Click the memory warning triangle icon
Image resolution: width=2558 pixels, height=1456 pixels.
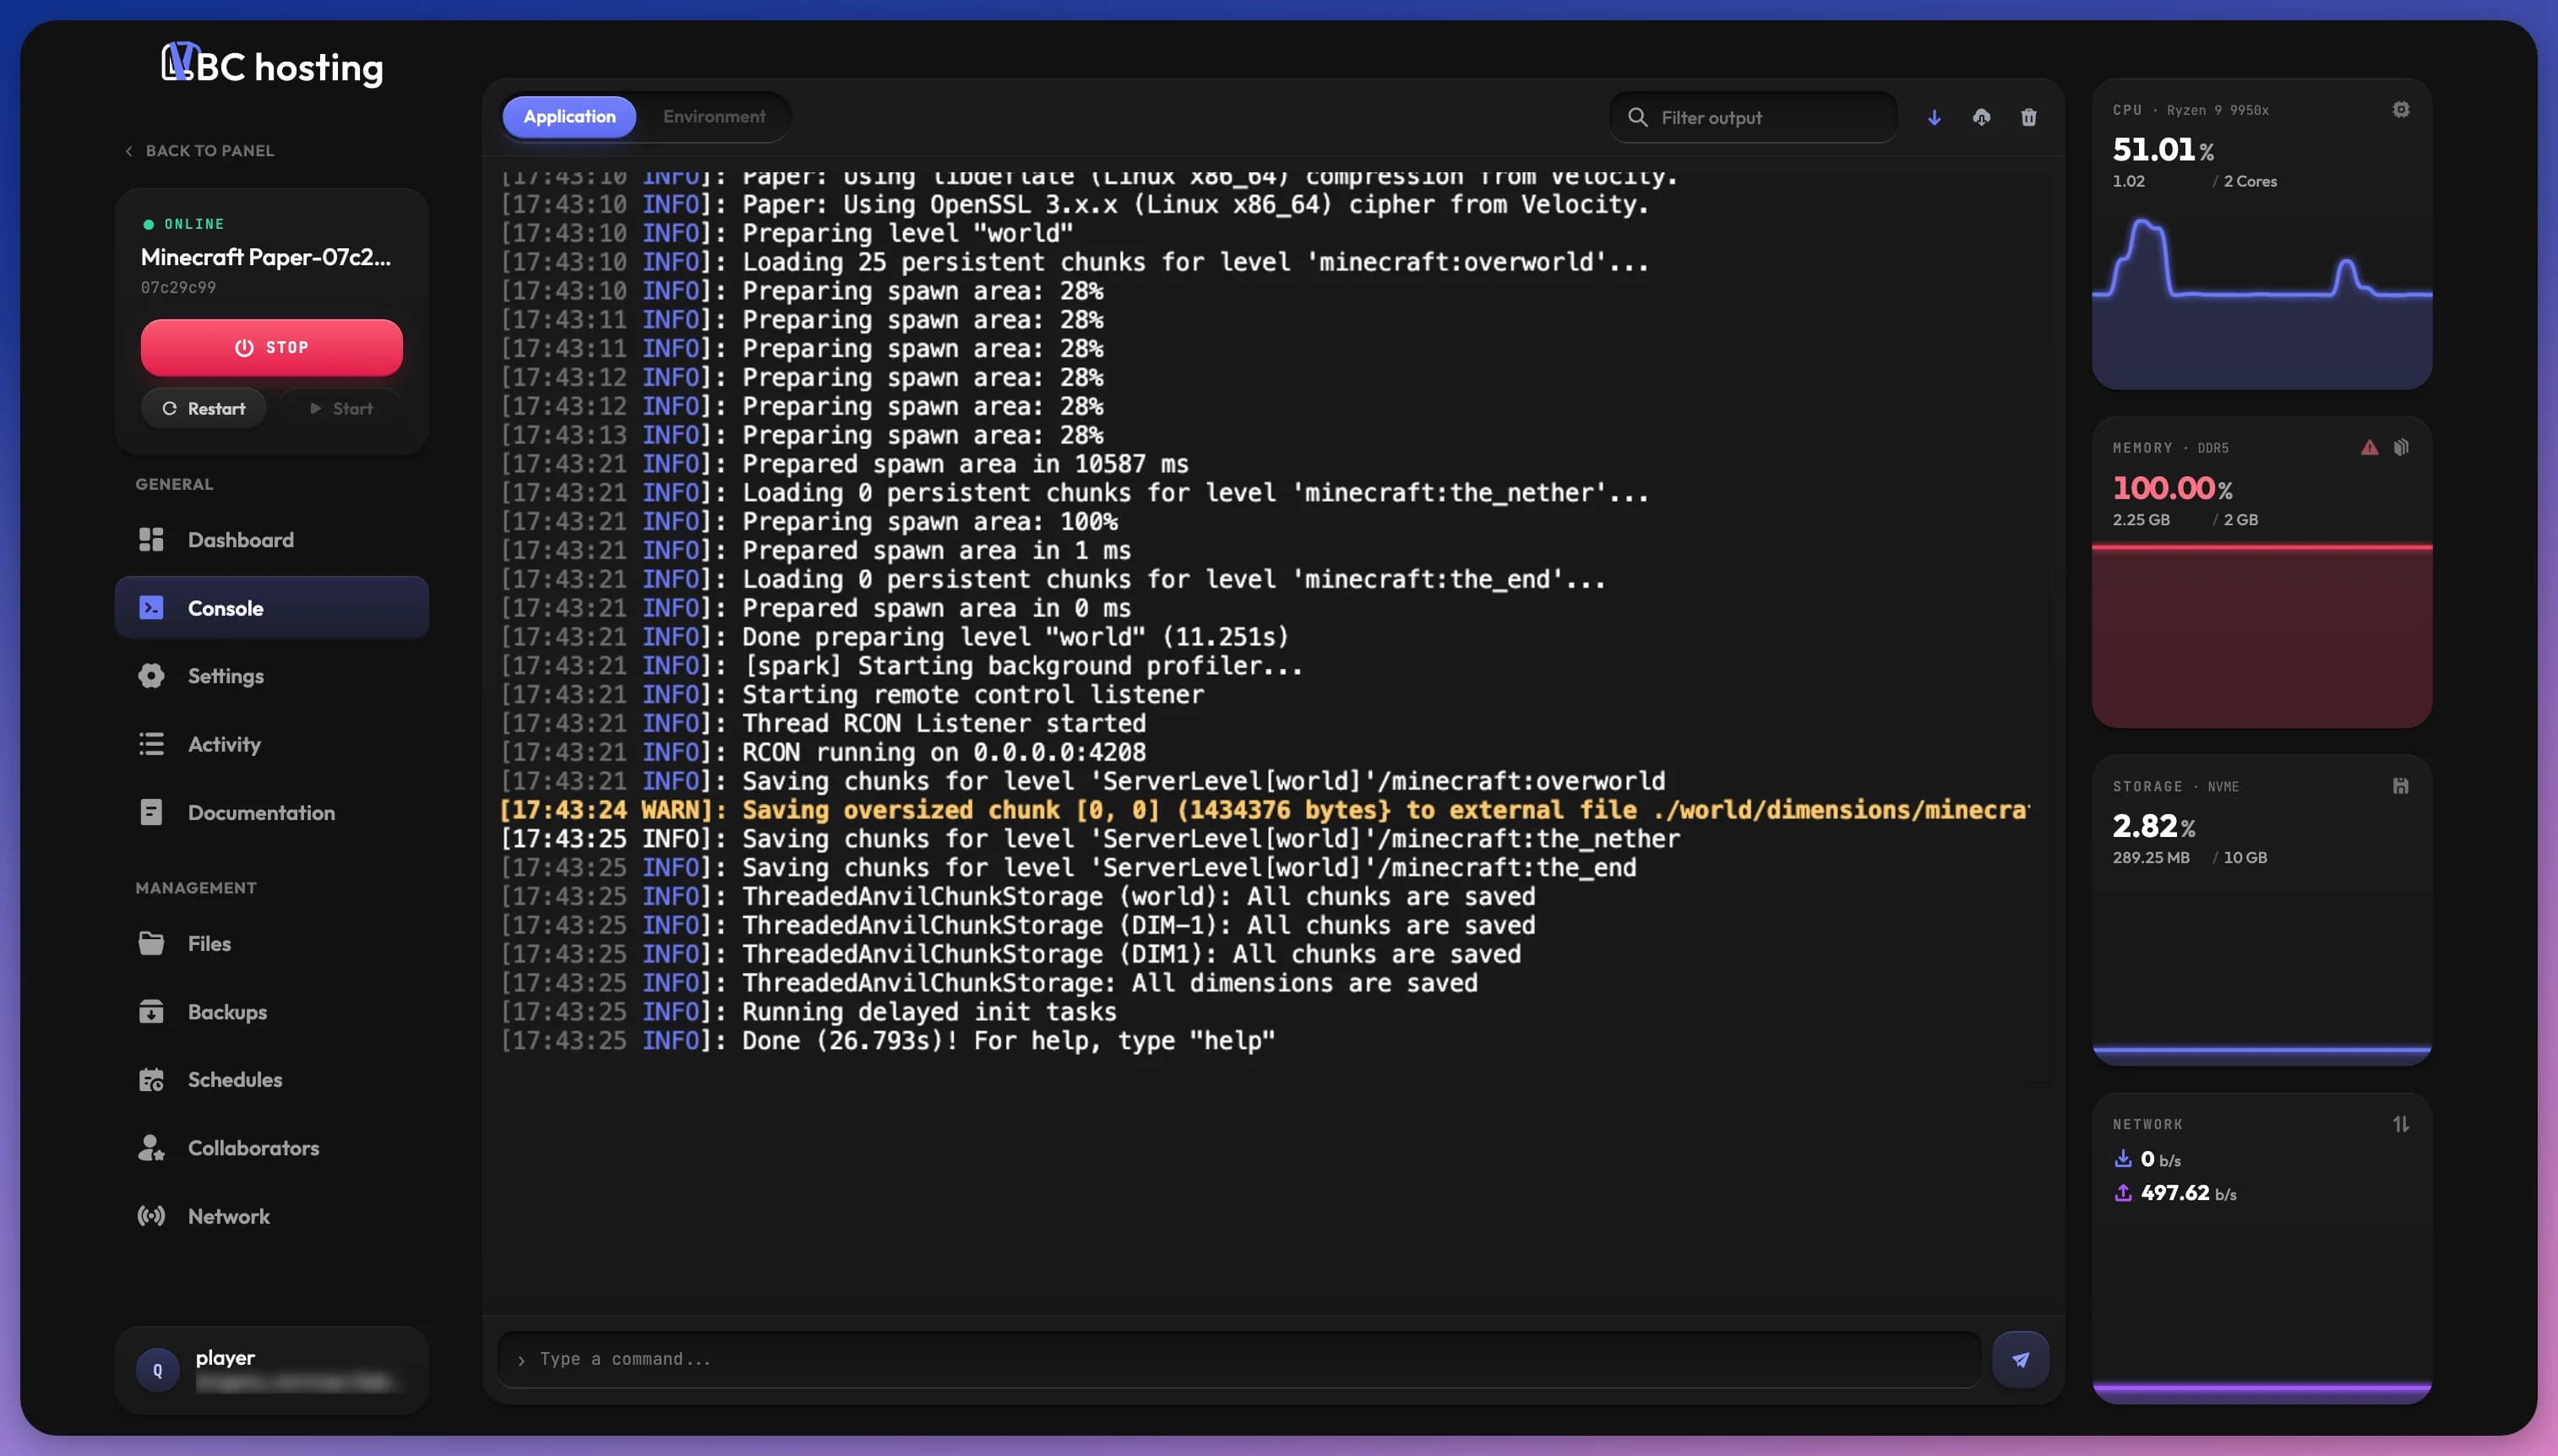2369,447
